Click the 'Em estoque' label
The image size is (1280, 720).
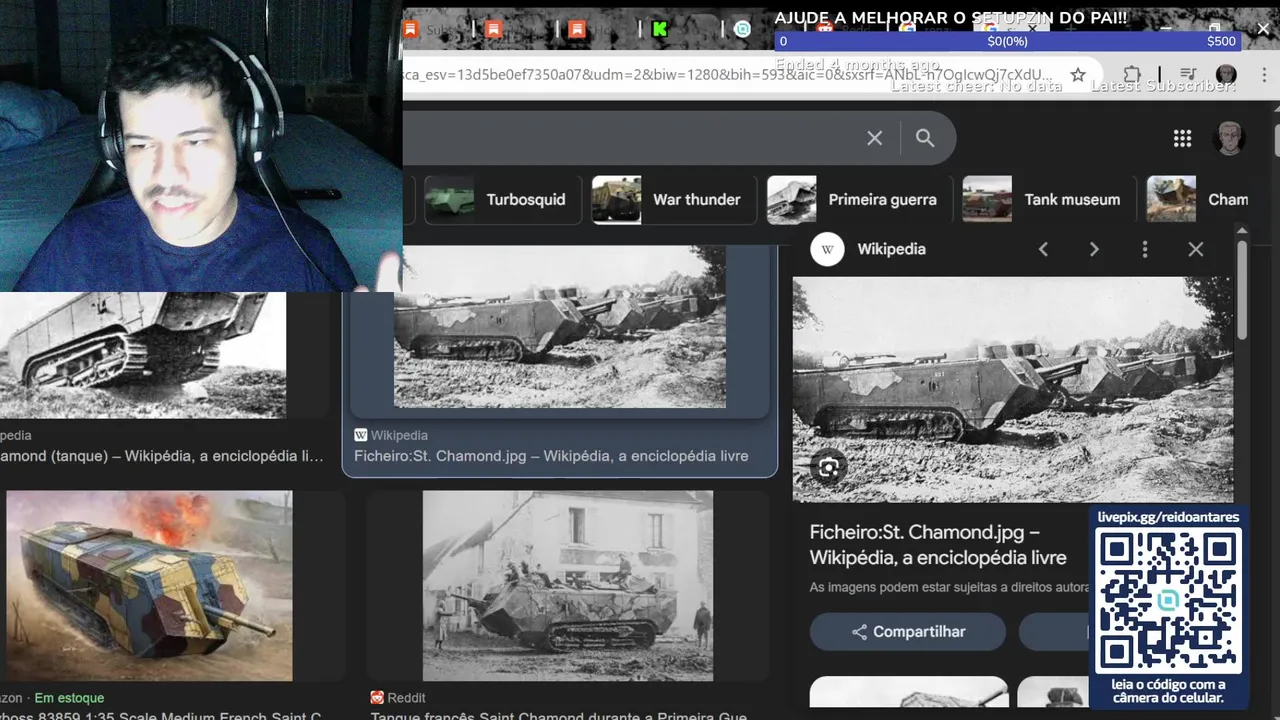click(69, 698)
